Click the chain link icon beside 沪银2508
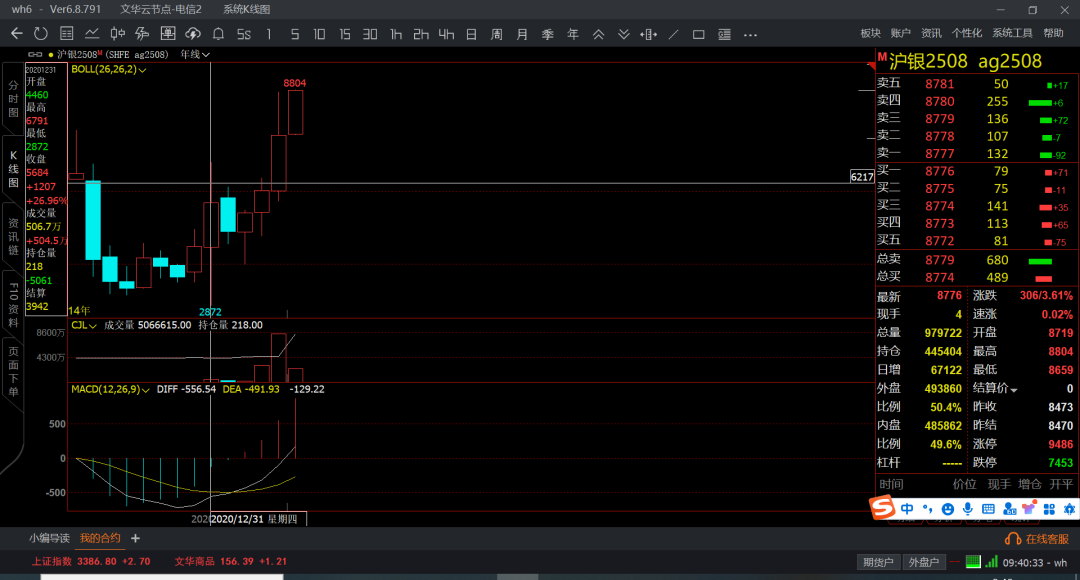Image resolution: width=1080 pixels, height=580 pixels. coord(35,54)
